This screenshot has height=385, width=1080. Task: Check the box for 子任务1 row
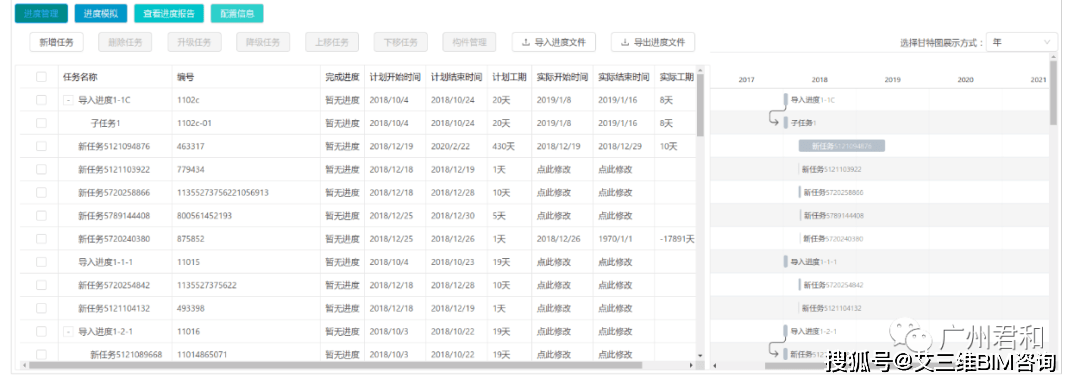[41, 123]
